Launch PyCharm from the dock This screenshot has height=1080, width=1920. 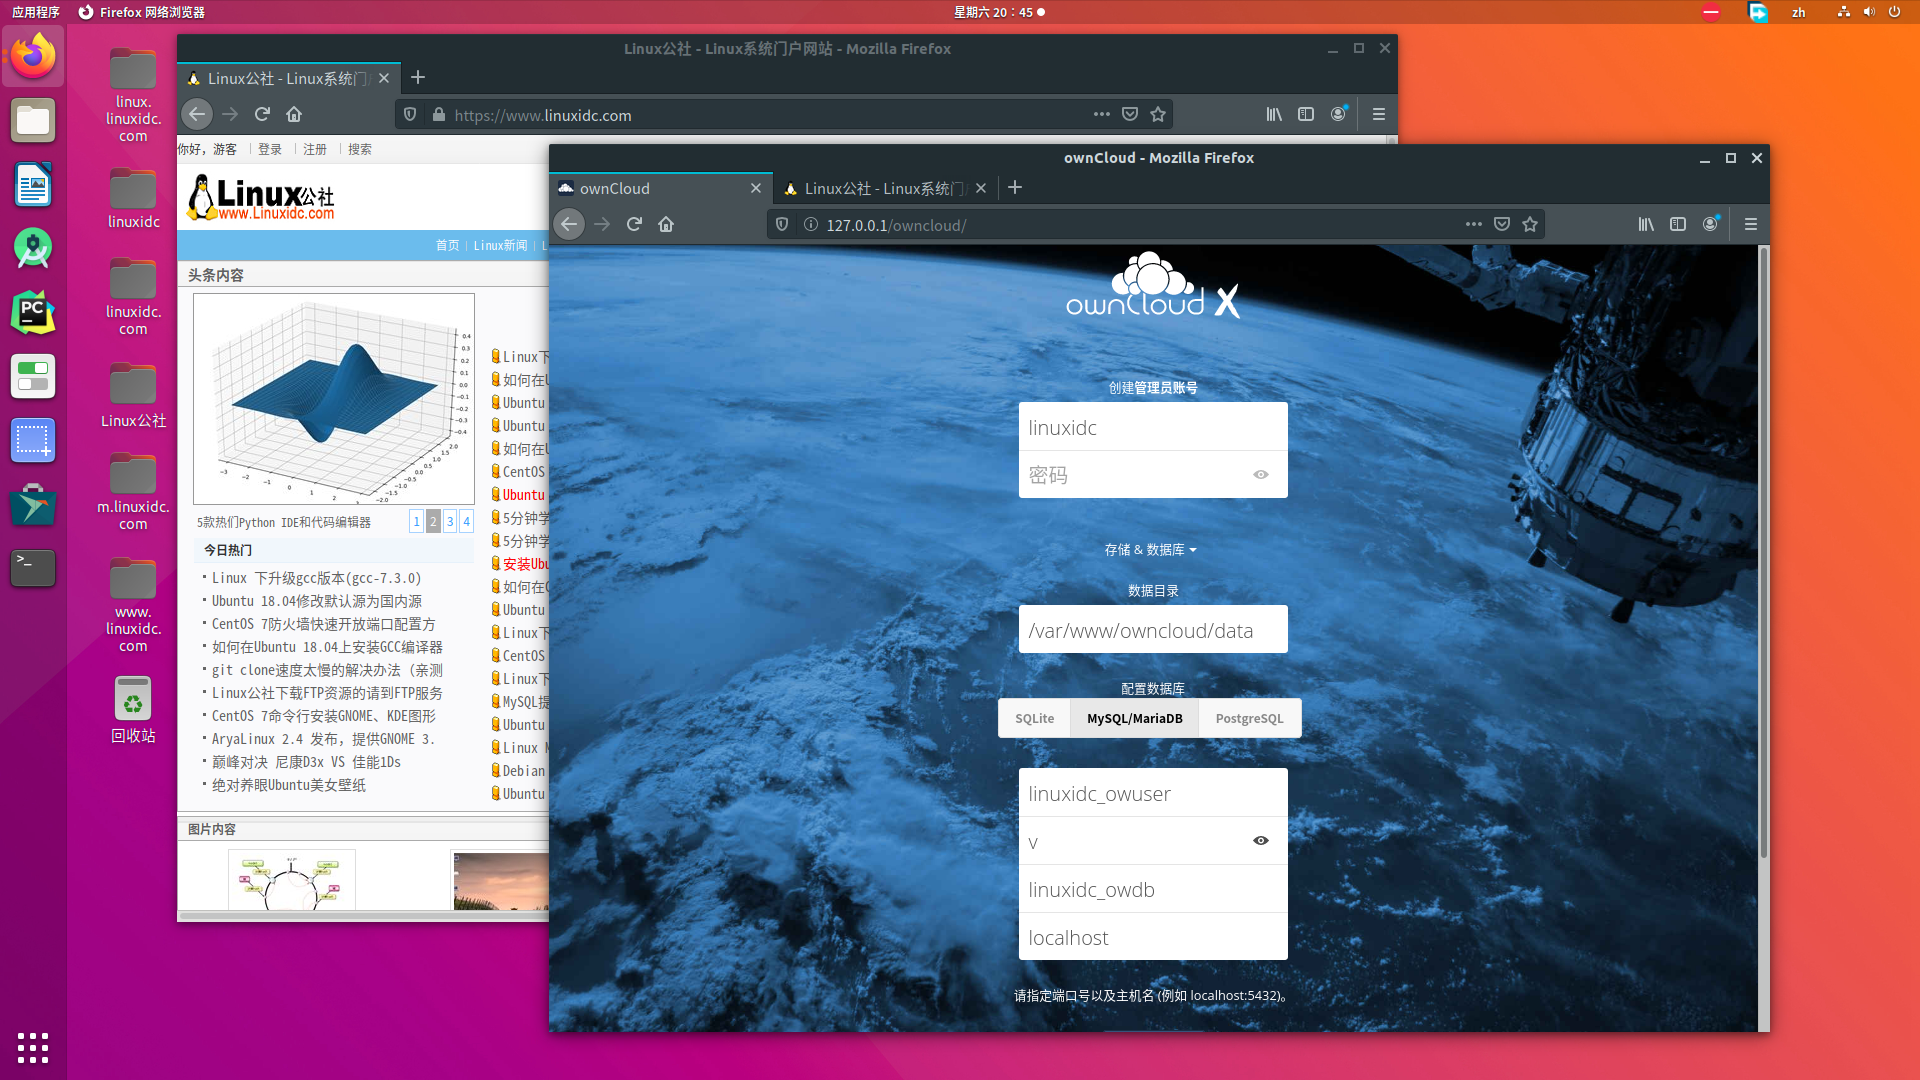point(33,312)
